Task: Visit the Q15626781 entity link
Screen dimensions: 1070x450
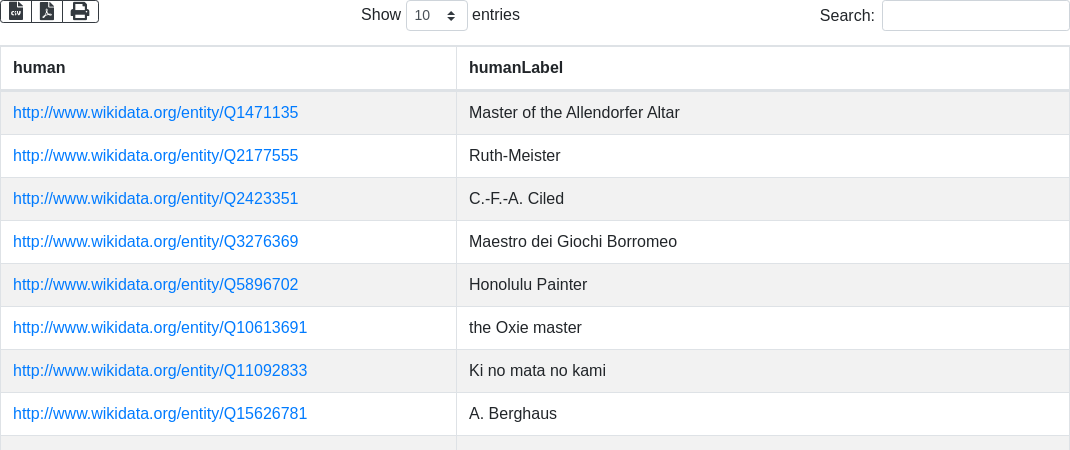Action: pos(160,414)
